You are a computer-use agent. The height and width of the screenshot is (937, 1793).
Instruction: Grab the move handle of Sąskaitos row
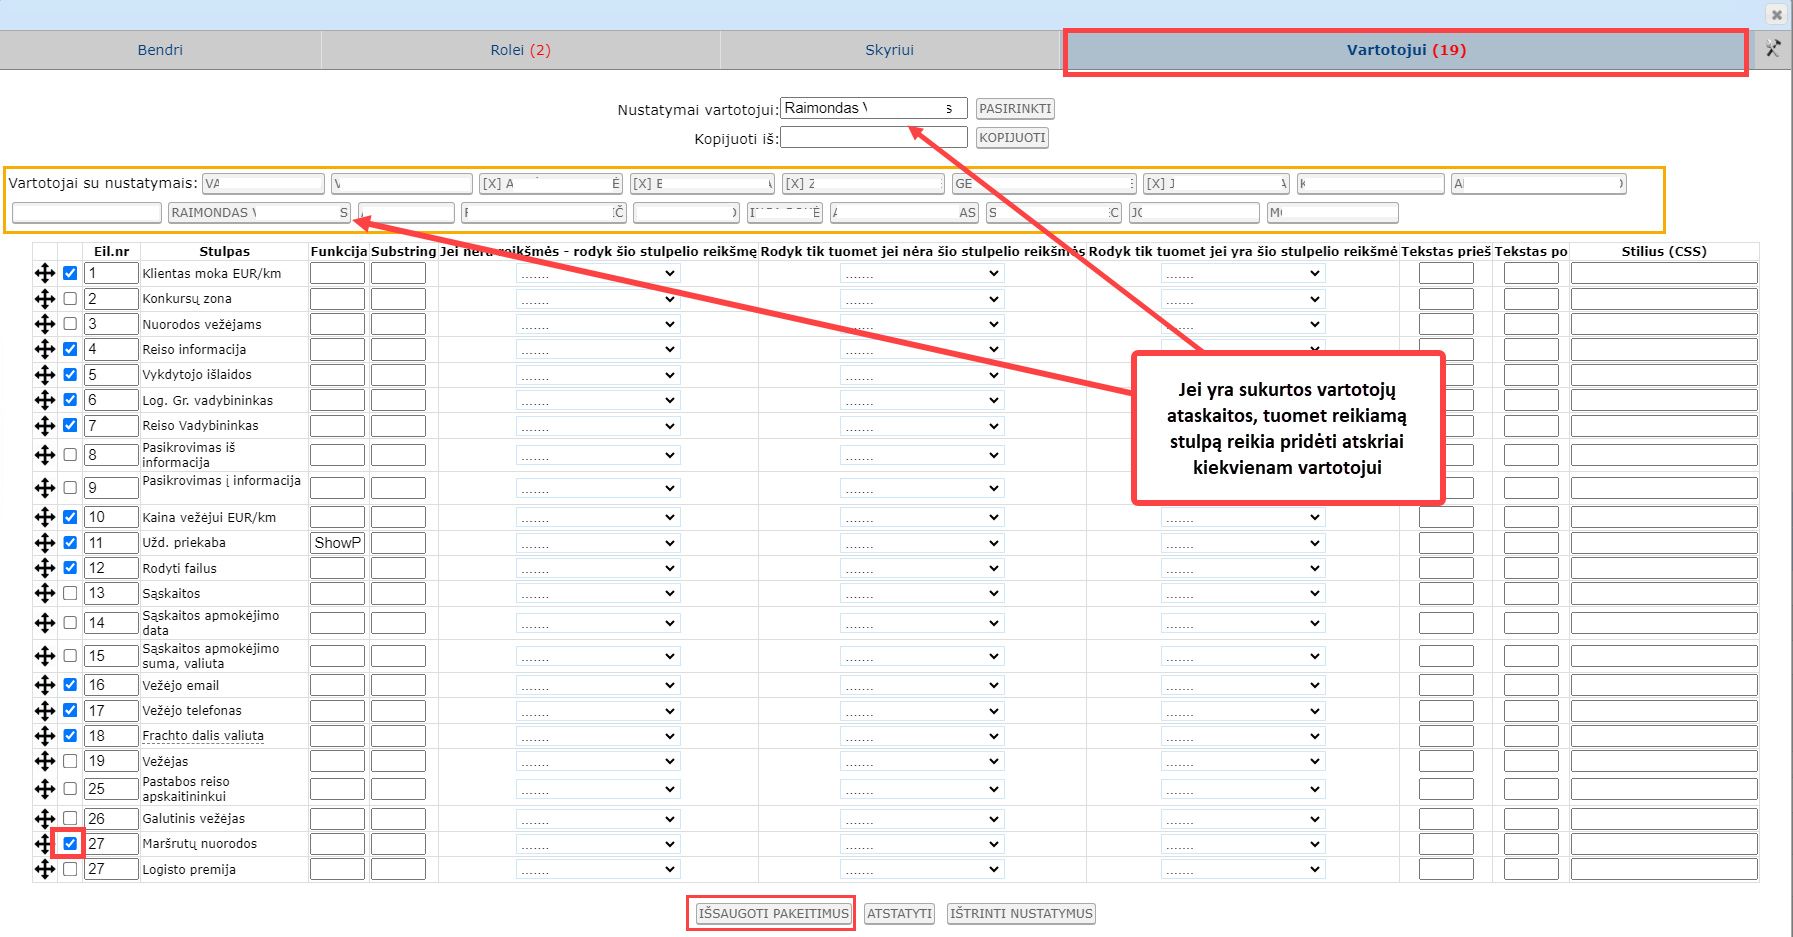(x=45, y=593)
